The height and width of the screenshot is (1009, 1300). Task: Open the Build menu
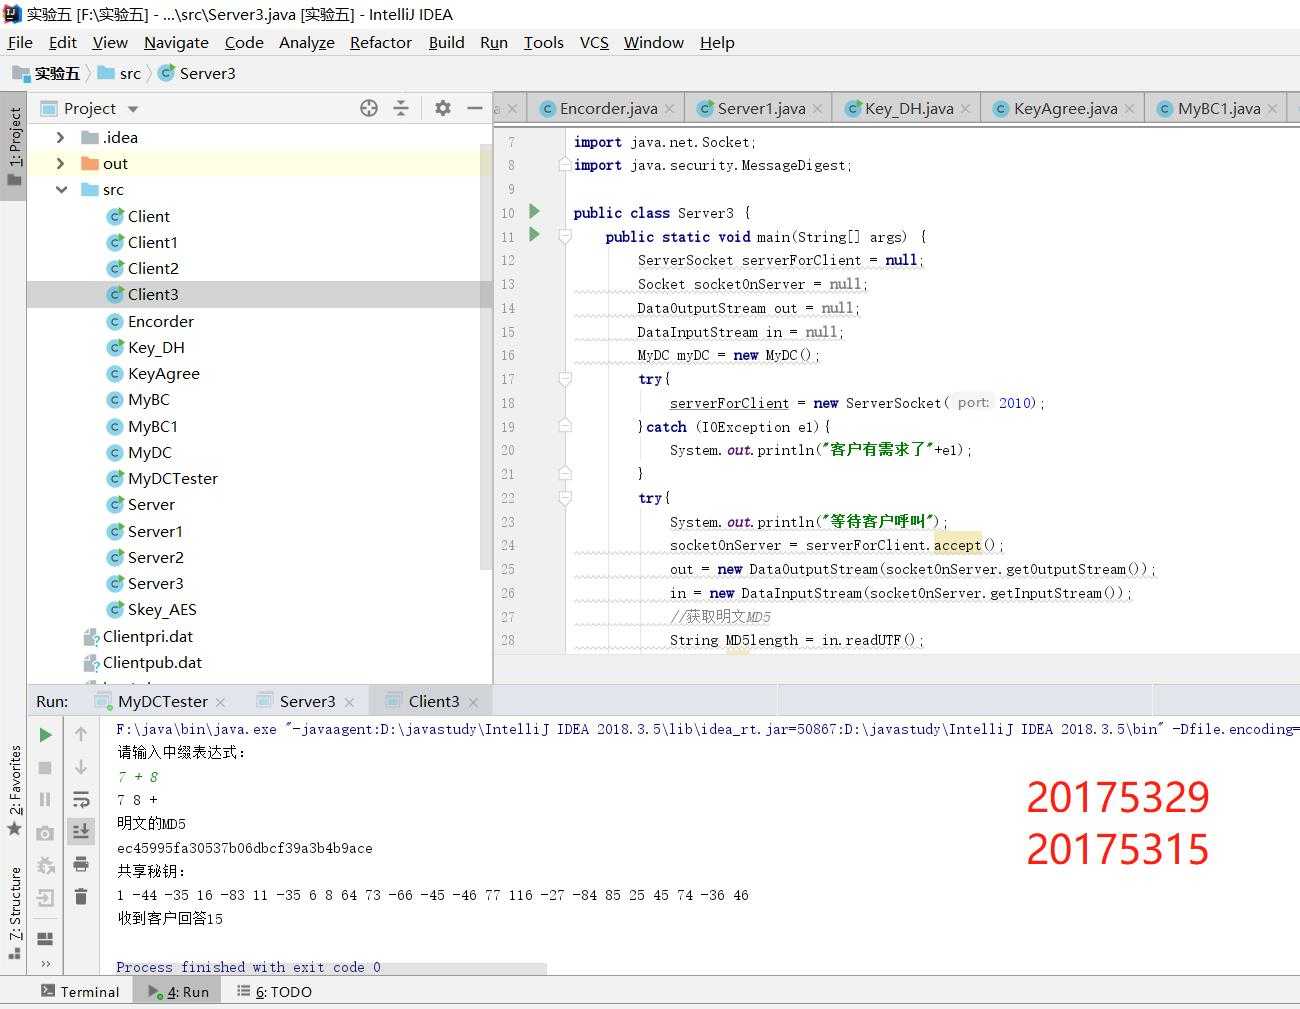(x=446, y=42)
